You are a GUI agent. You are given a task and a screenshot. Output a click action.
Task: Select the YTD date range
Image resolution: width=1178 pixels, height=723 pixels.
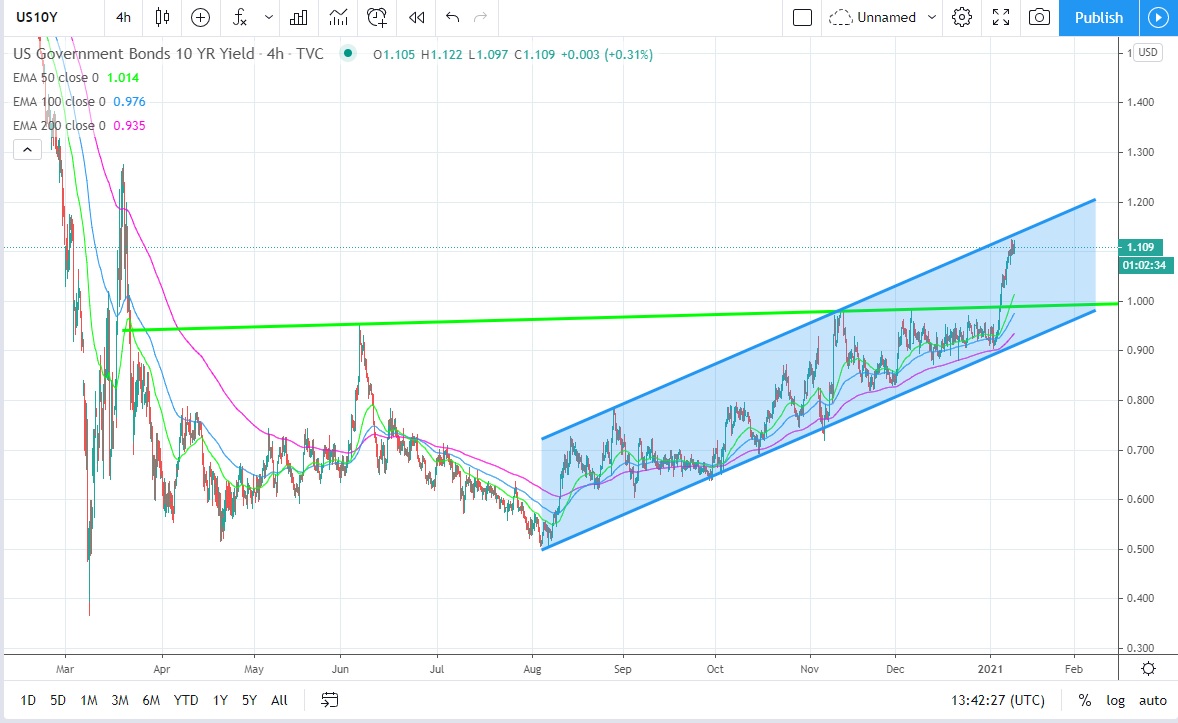[x=185, y=700]
